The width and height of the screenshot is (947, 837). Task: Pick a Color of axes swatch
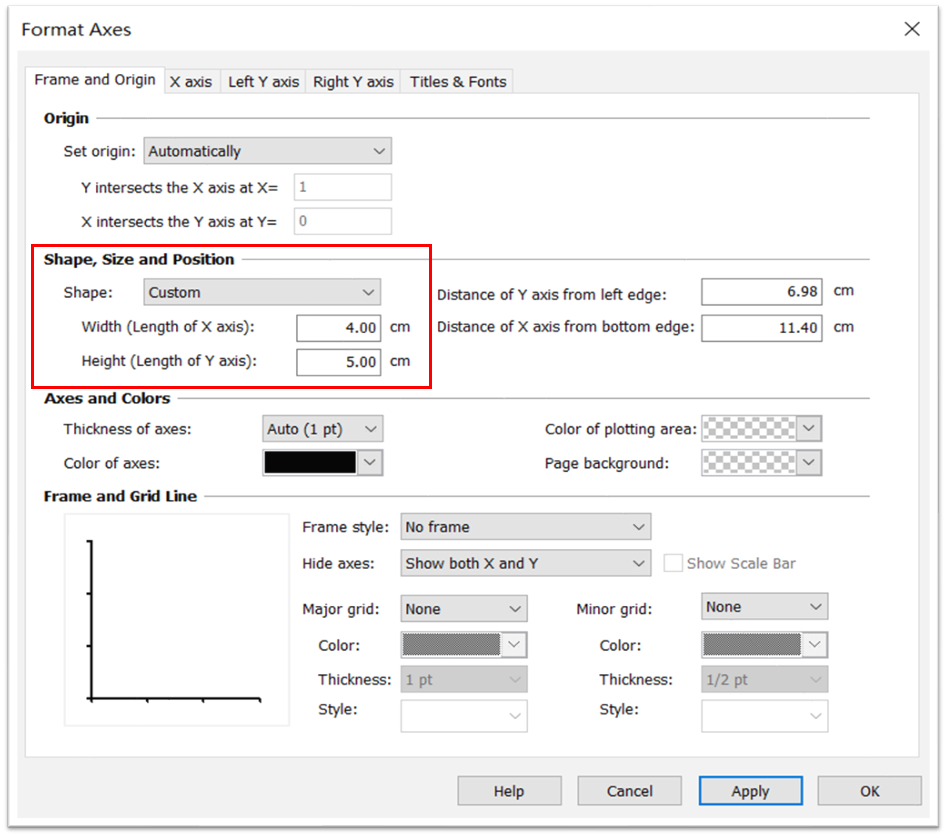pos(323,463)
